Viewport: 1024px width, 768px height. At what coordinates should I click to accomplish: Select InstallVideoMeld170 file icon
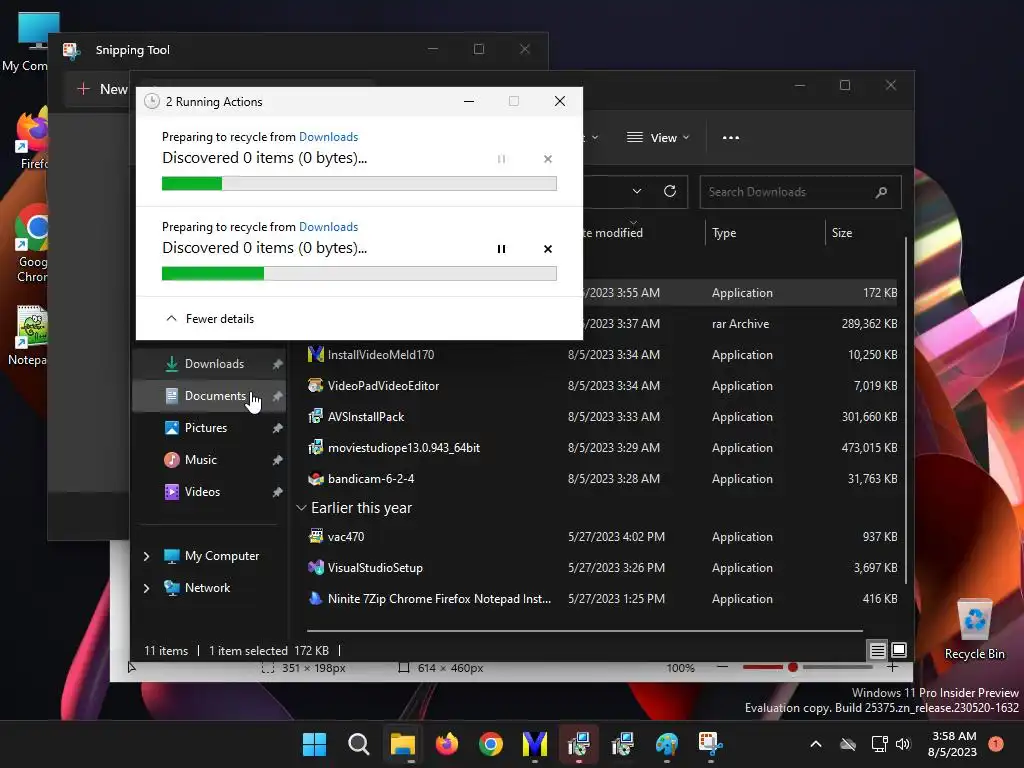point(316,355)
